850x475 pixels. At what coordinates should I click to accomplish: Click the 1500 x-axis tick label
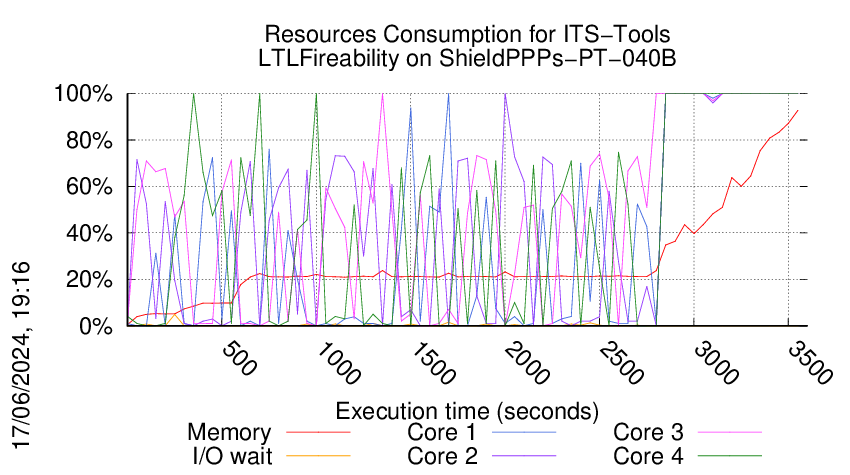pyautogui.click(x=432, y=363)
